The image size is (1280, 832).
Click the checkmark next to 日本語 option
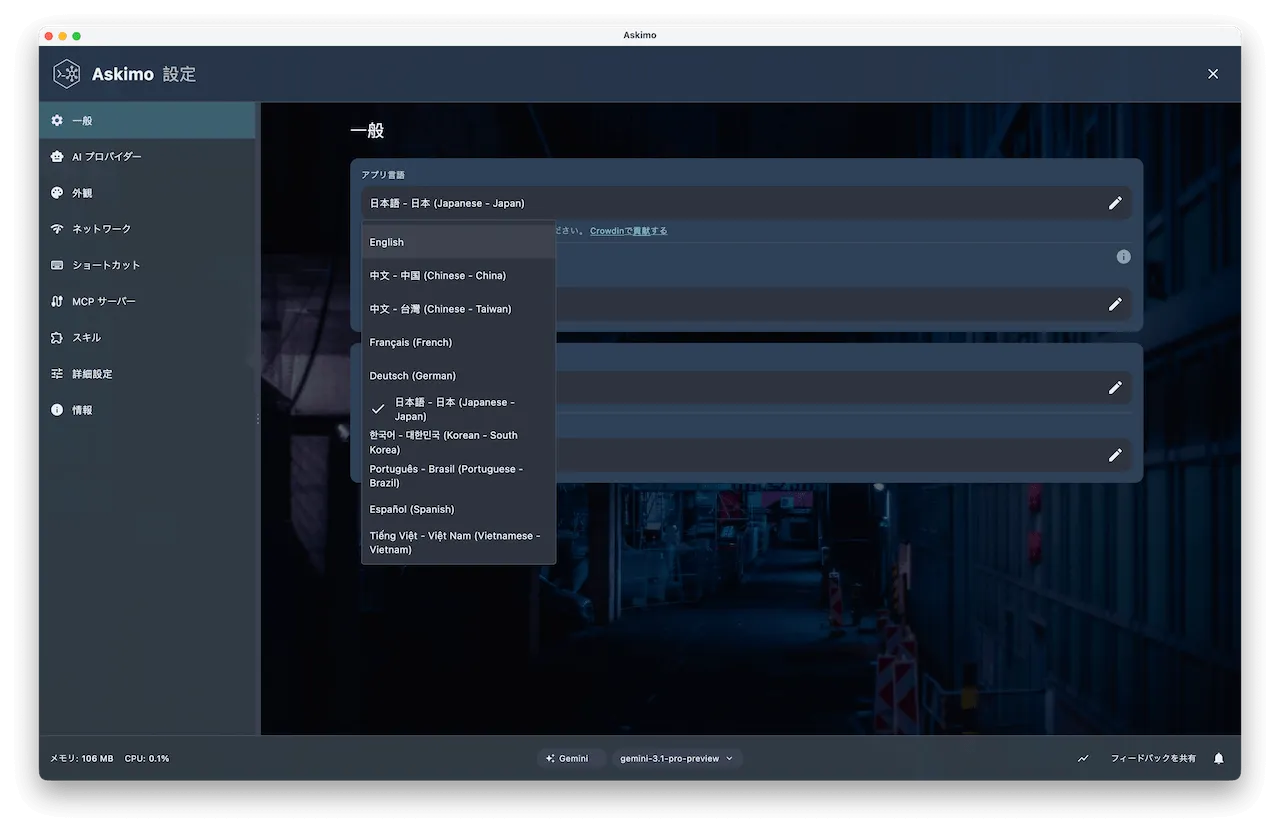coord(378,409)
